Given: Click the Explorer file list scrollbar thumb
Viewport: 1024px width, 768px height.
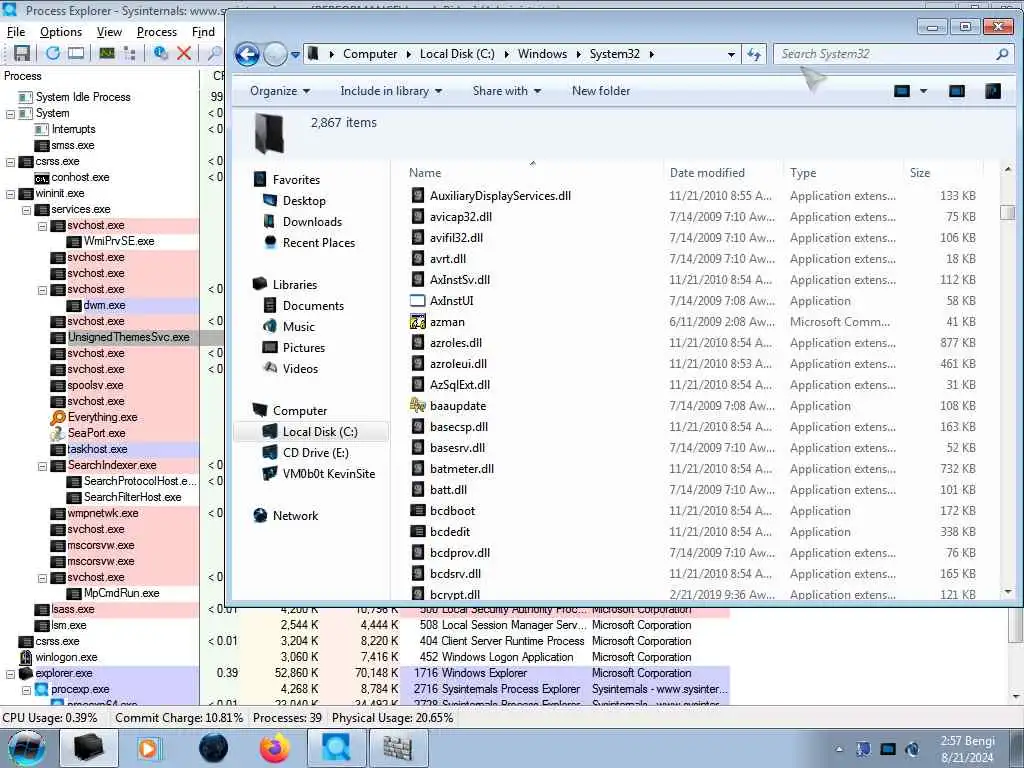Looking at the screenshot, I should [x=1008, y=212].
